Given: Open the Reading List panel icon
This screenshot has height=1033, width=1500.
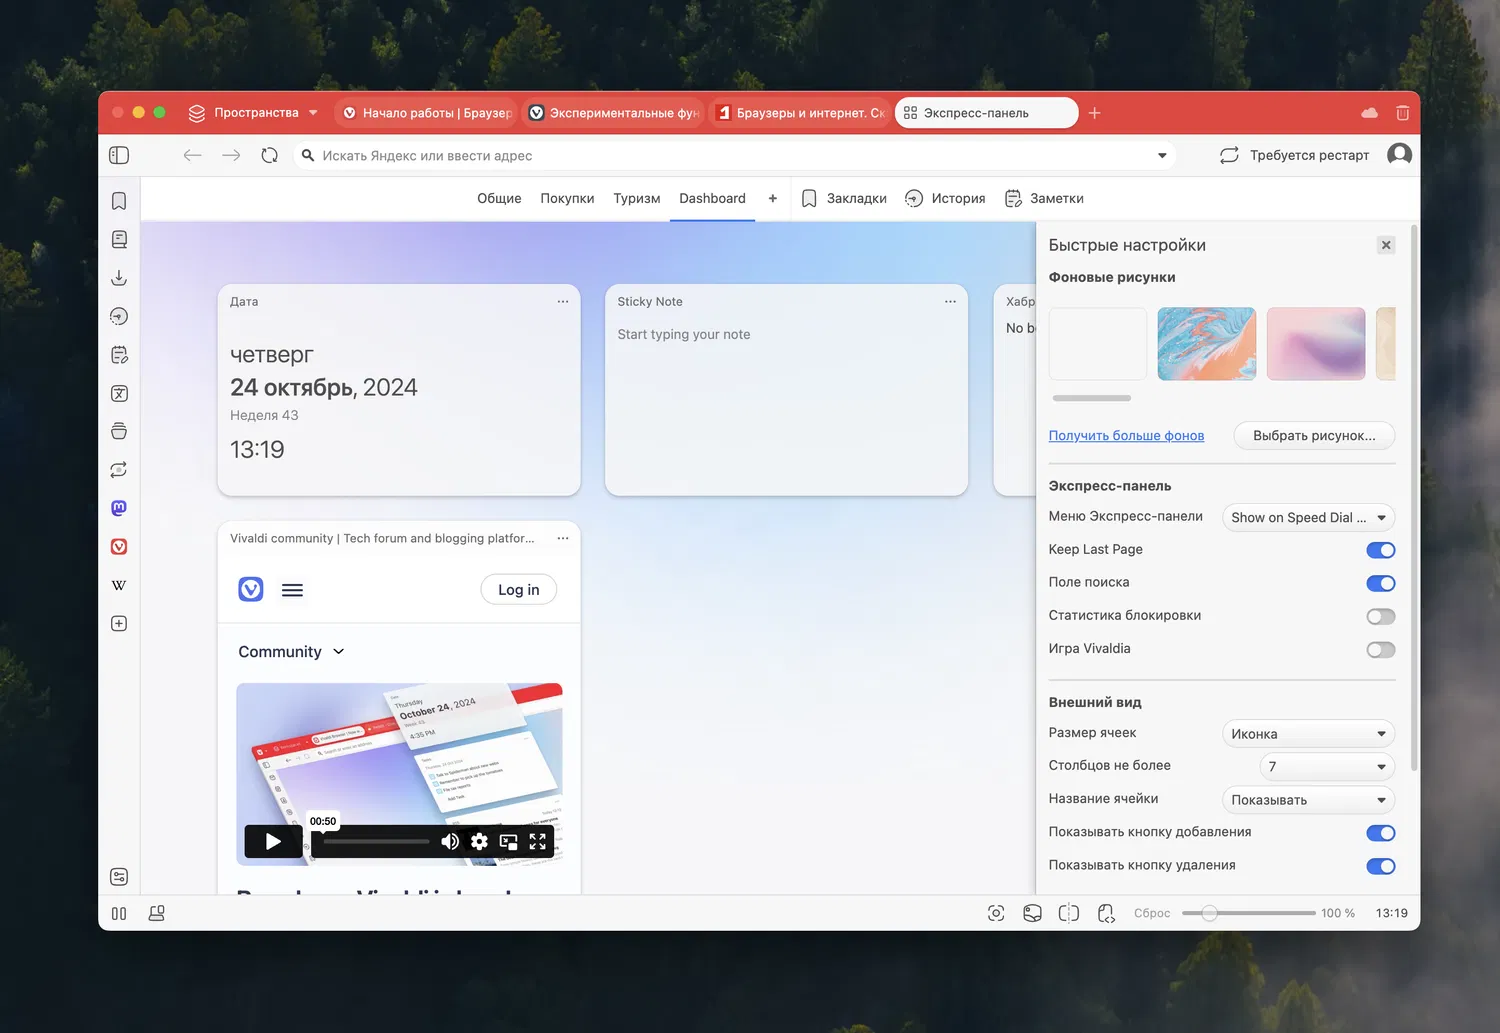Looking at the screenshot, I should pyautogui.click(x=119, y=239).
